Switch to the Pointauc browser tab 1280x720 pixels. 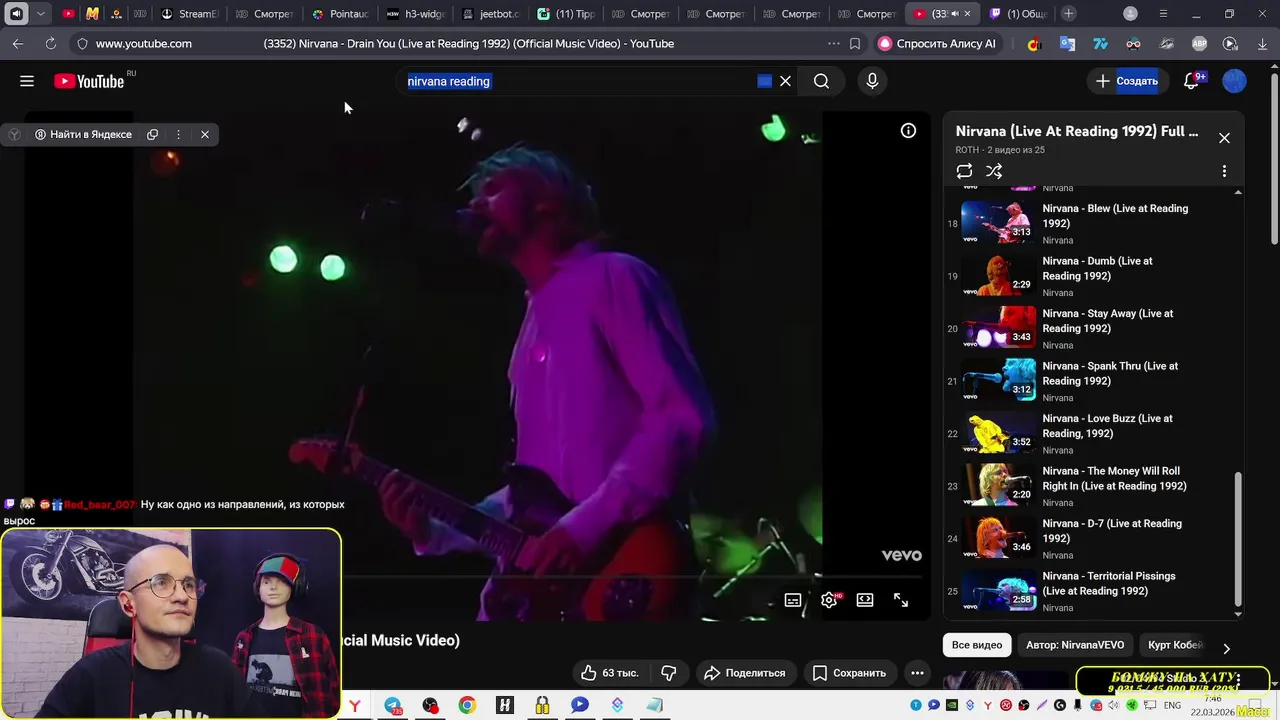pos(341,14)
